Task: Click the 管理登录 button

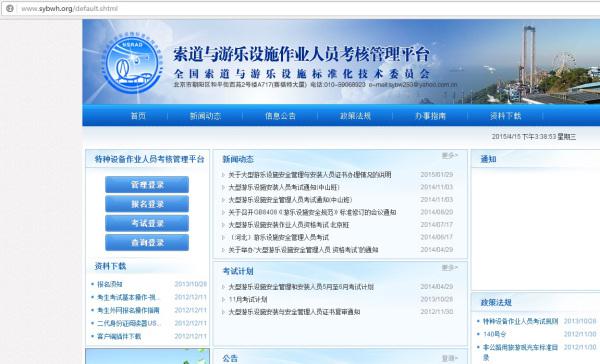Action: [147, 184]
